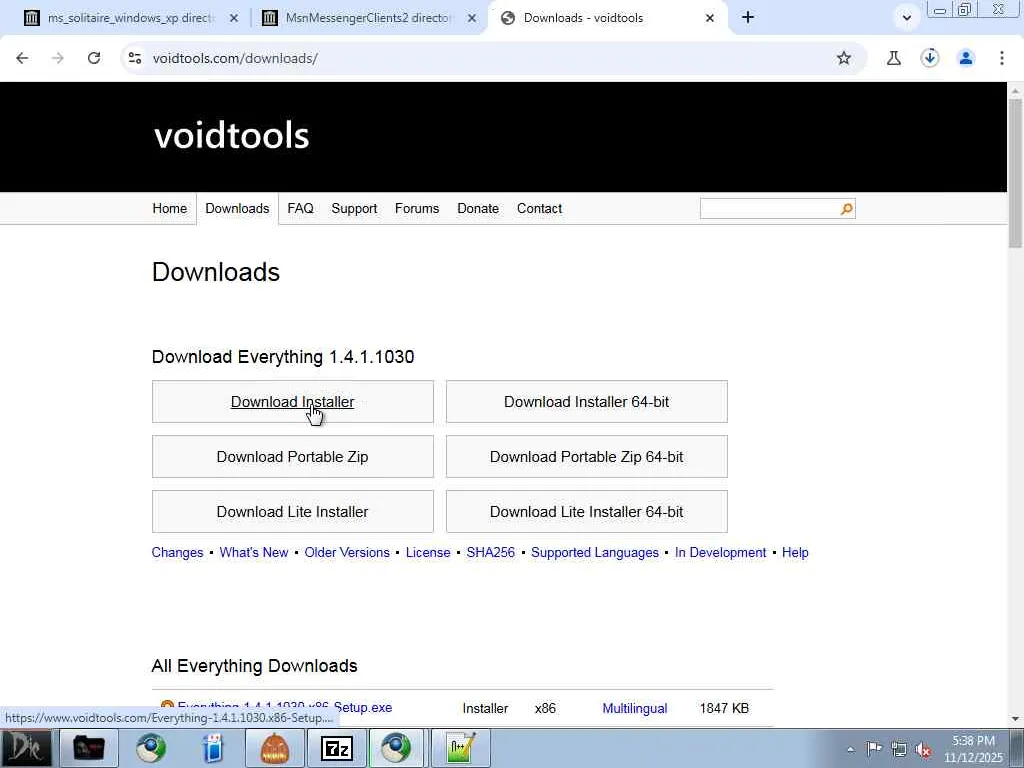Screen dimensions: 1024x768
Task: Close the Downloads - voidtools tab
Action: (710, 18)
